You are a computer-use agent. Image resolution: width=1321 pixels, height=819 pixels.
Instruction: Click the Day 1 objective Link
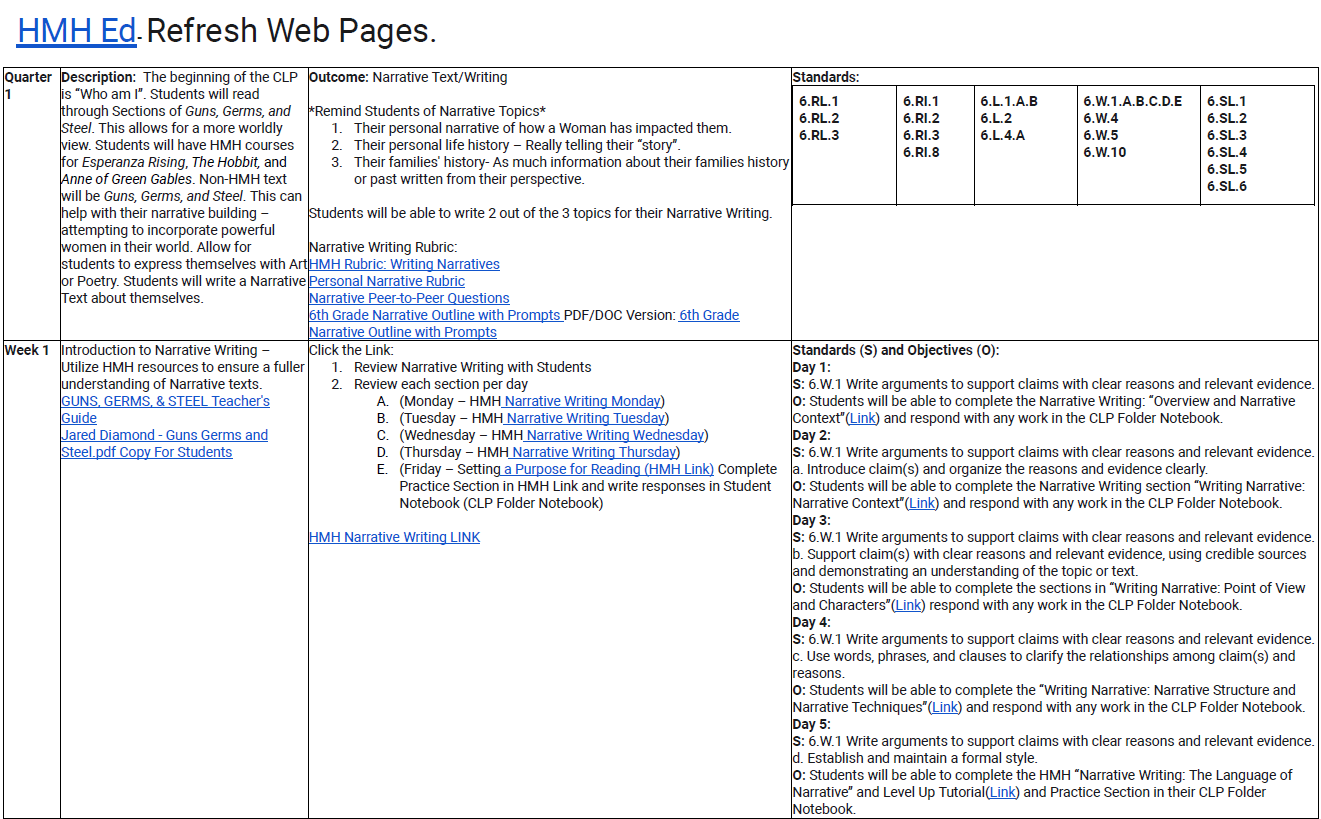[x=862, y=418]
